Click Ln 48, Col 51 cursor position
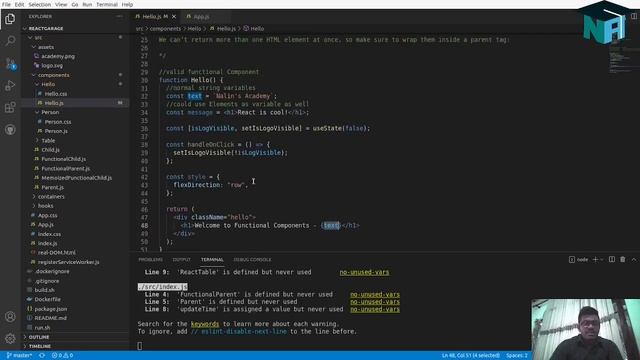The image size is (640, 360). click(x=471, y=356)
